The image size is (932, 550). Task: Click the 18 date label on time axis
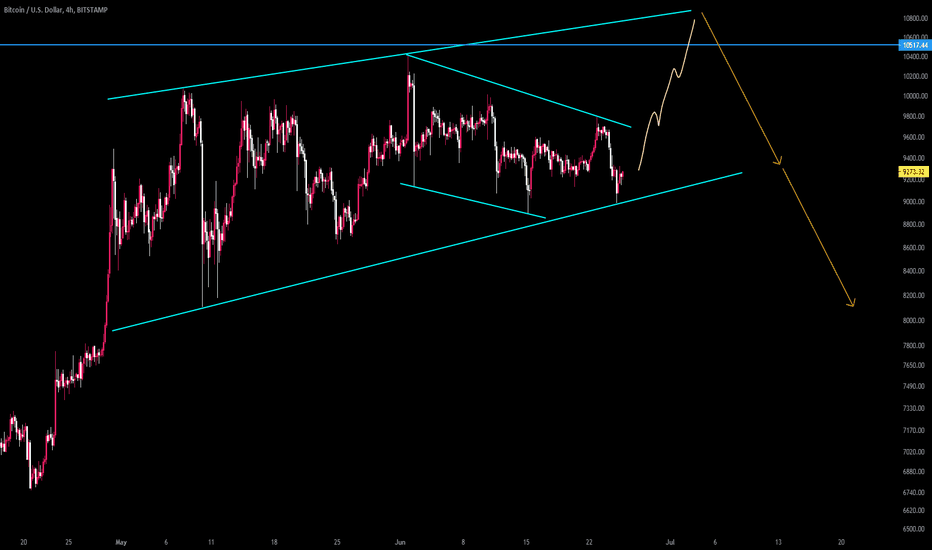point(274,542)
